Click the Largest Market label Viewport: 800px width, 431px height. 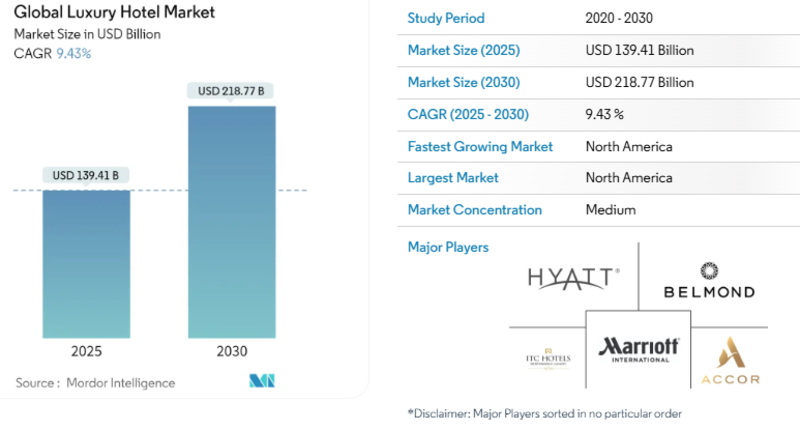tap(453, 178)
